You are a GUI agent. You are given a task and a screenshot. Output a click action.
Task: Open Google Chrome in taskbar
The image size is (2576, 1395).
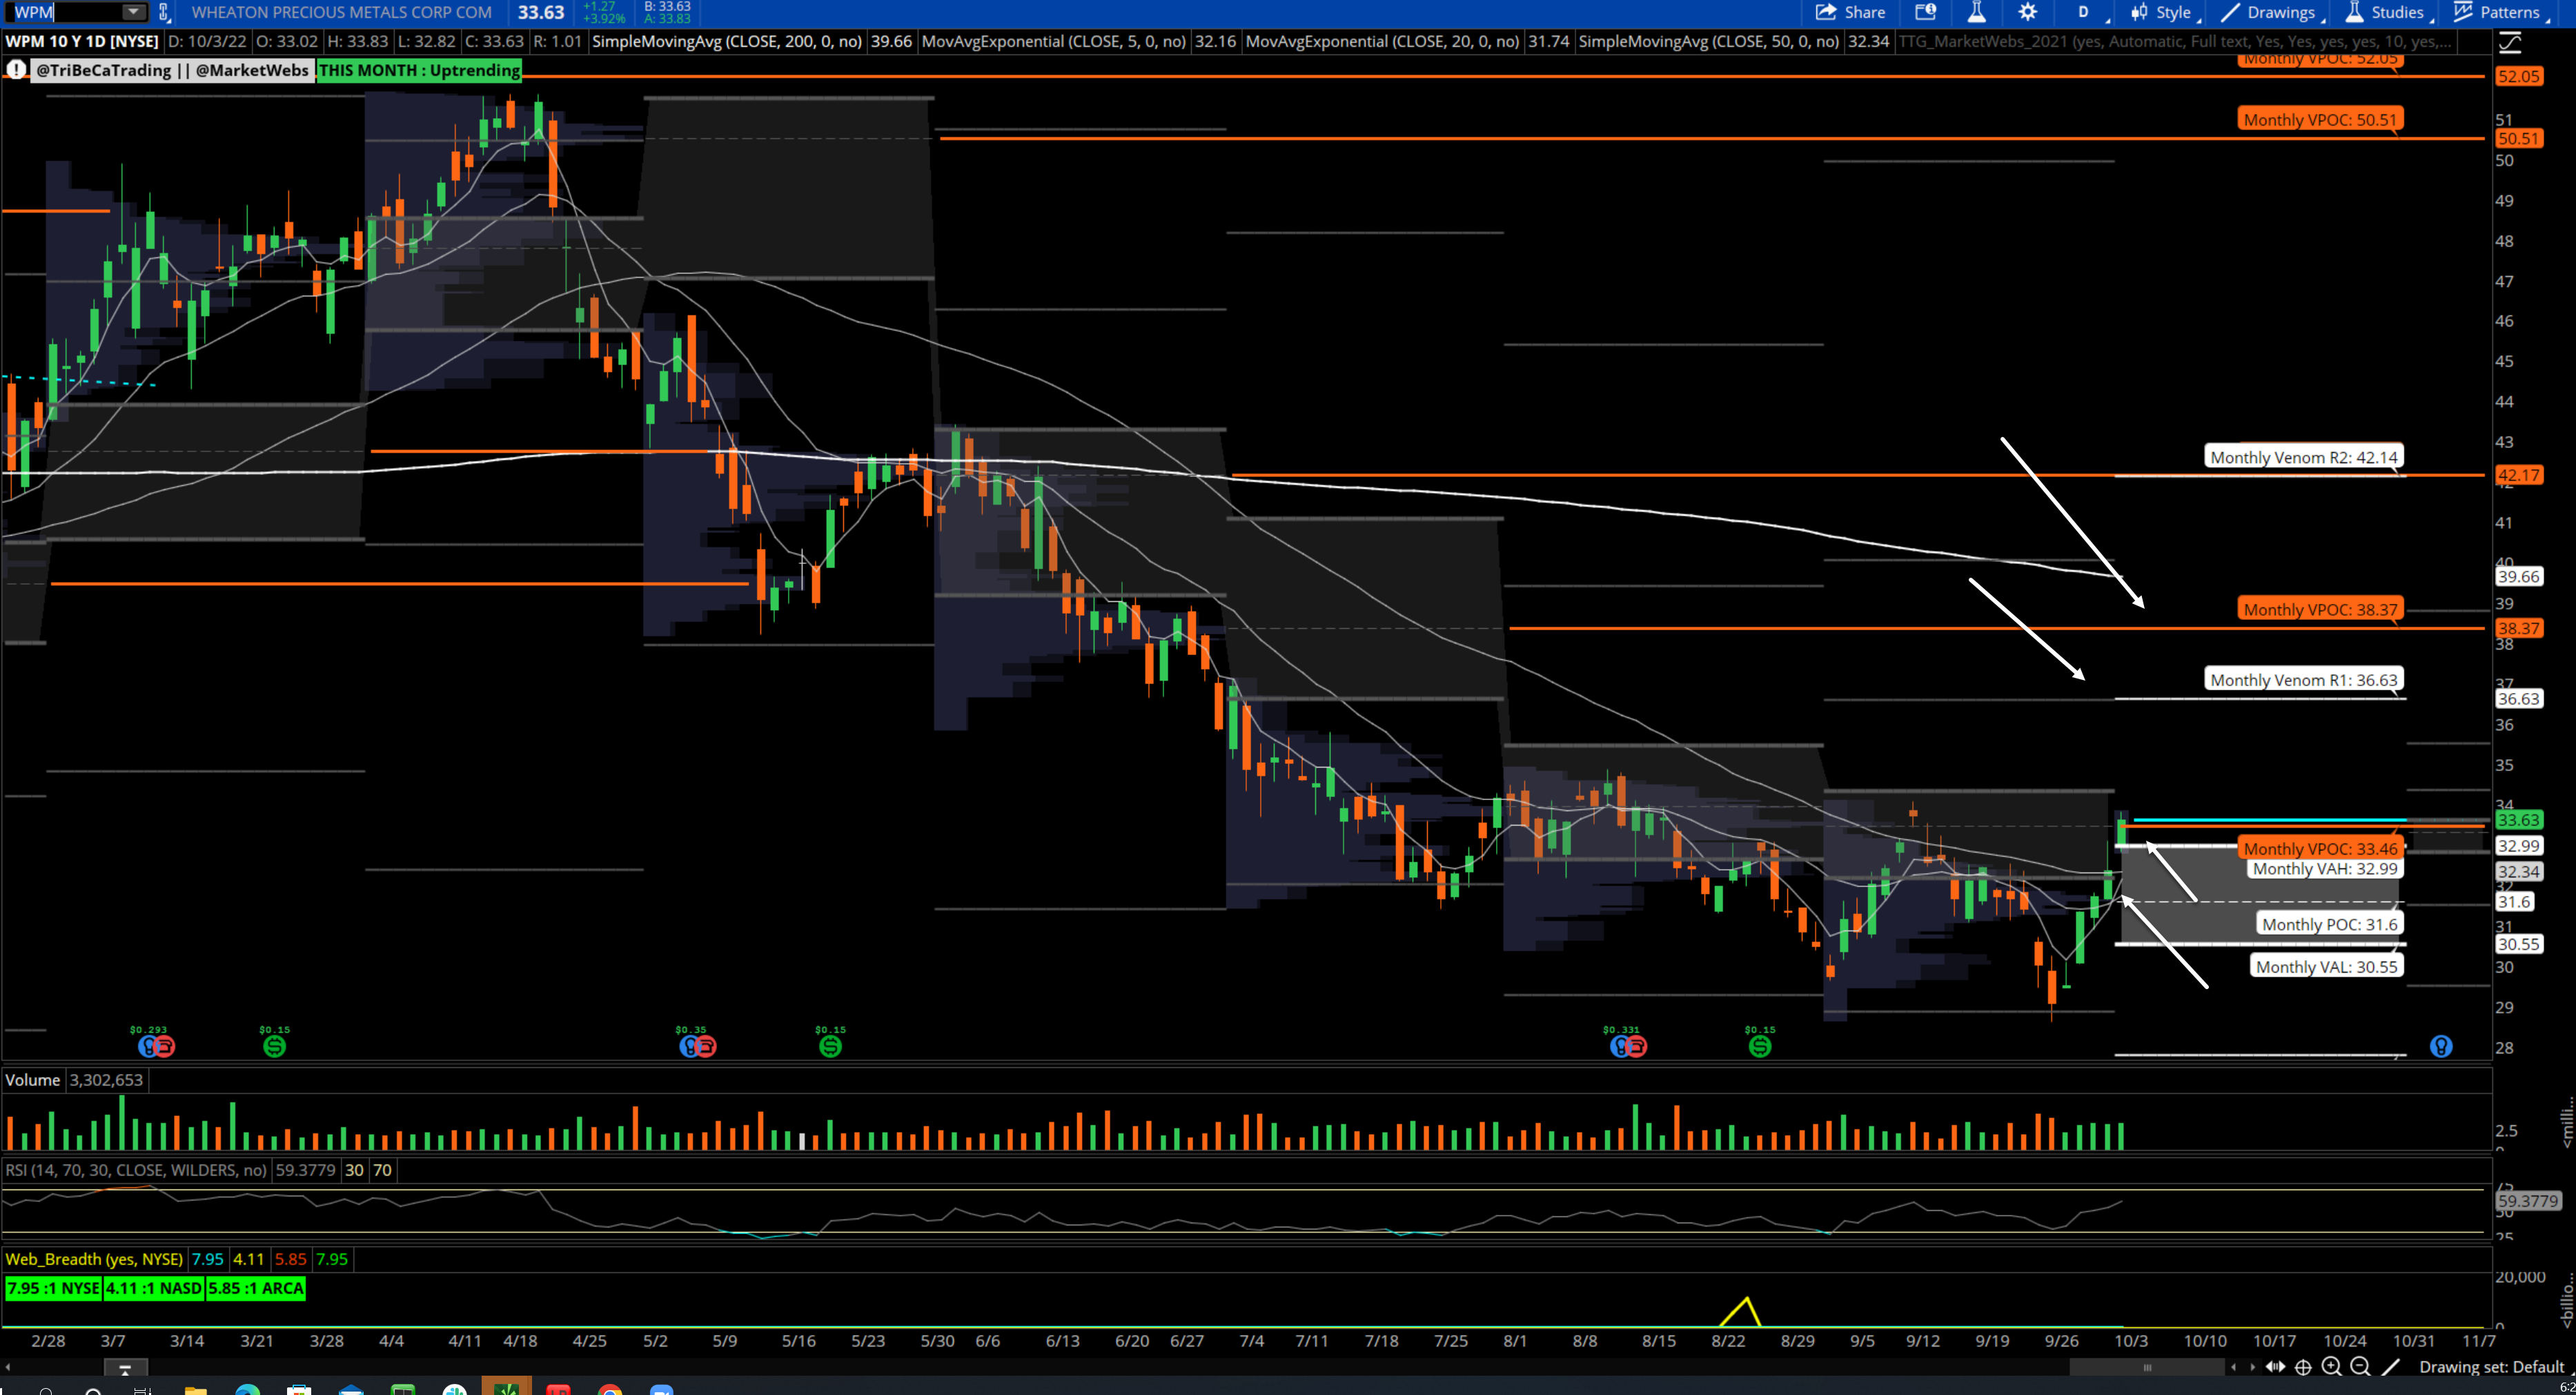pyautogui.click(x=610, y=1390)
